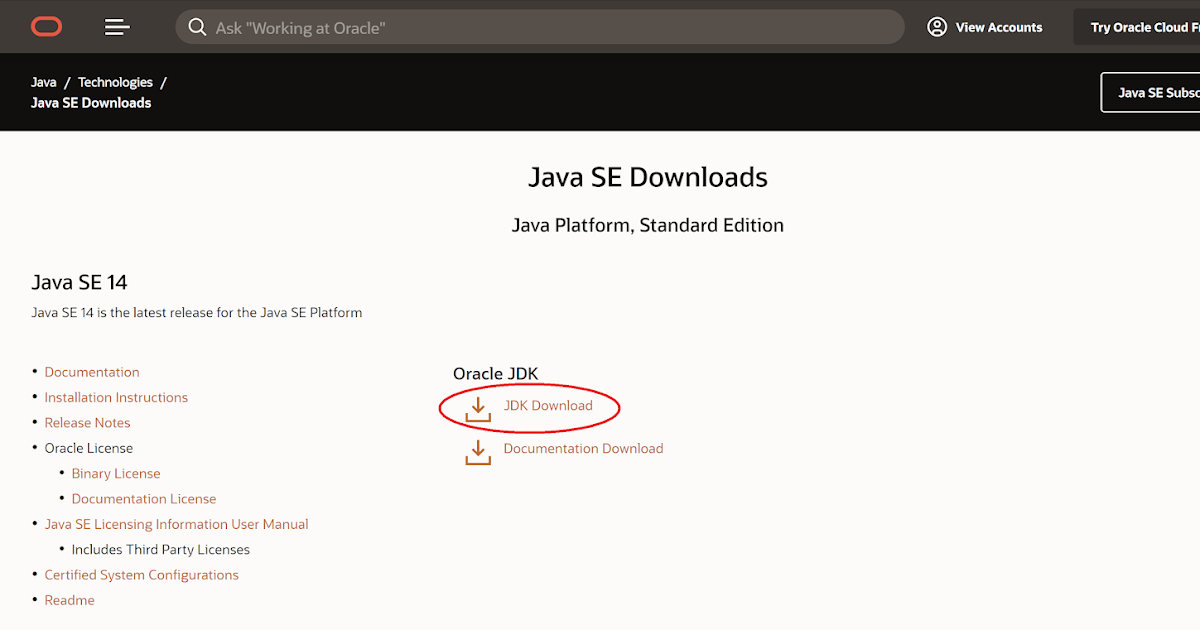Open the Readme link

(69, 599)
